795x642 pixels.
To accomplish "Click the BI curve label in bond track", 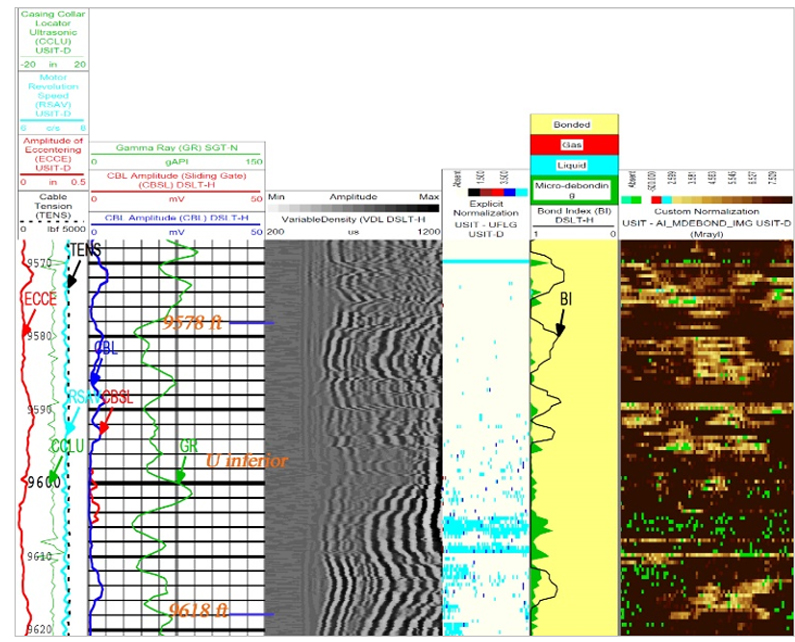I will click(565, 298).
